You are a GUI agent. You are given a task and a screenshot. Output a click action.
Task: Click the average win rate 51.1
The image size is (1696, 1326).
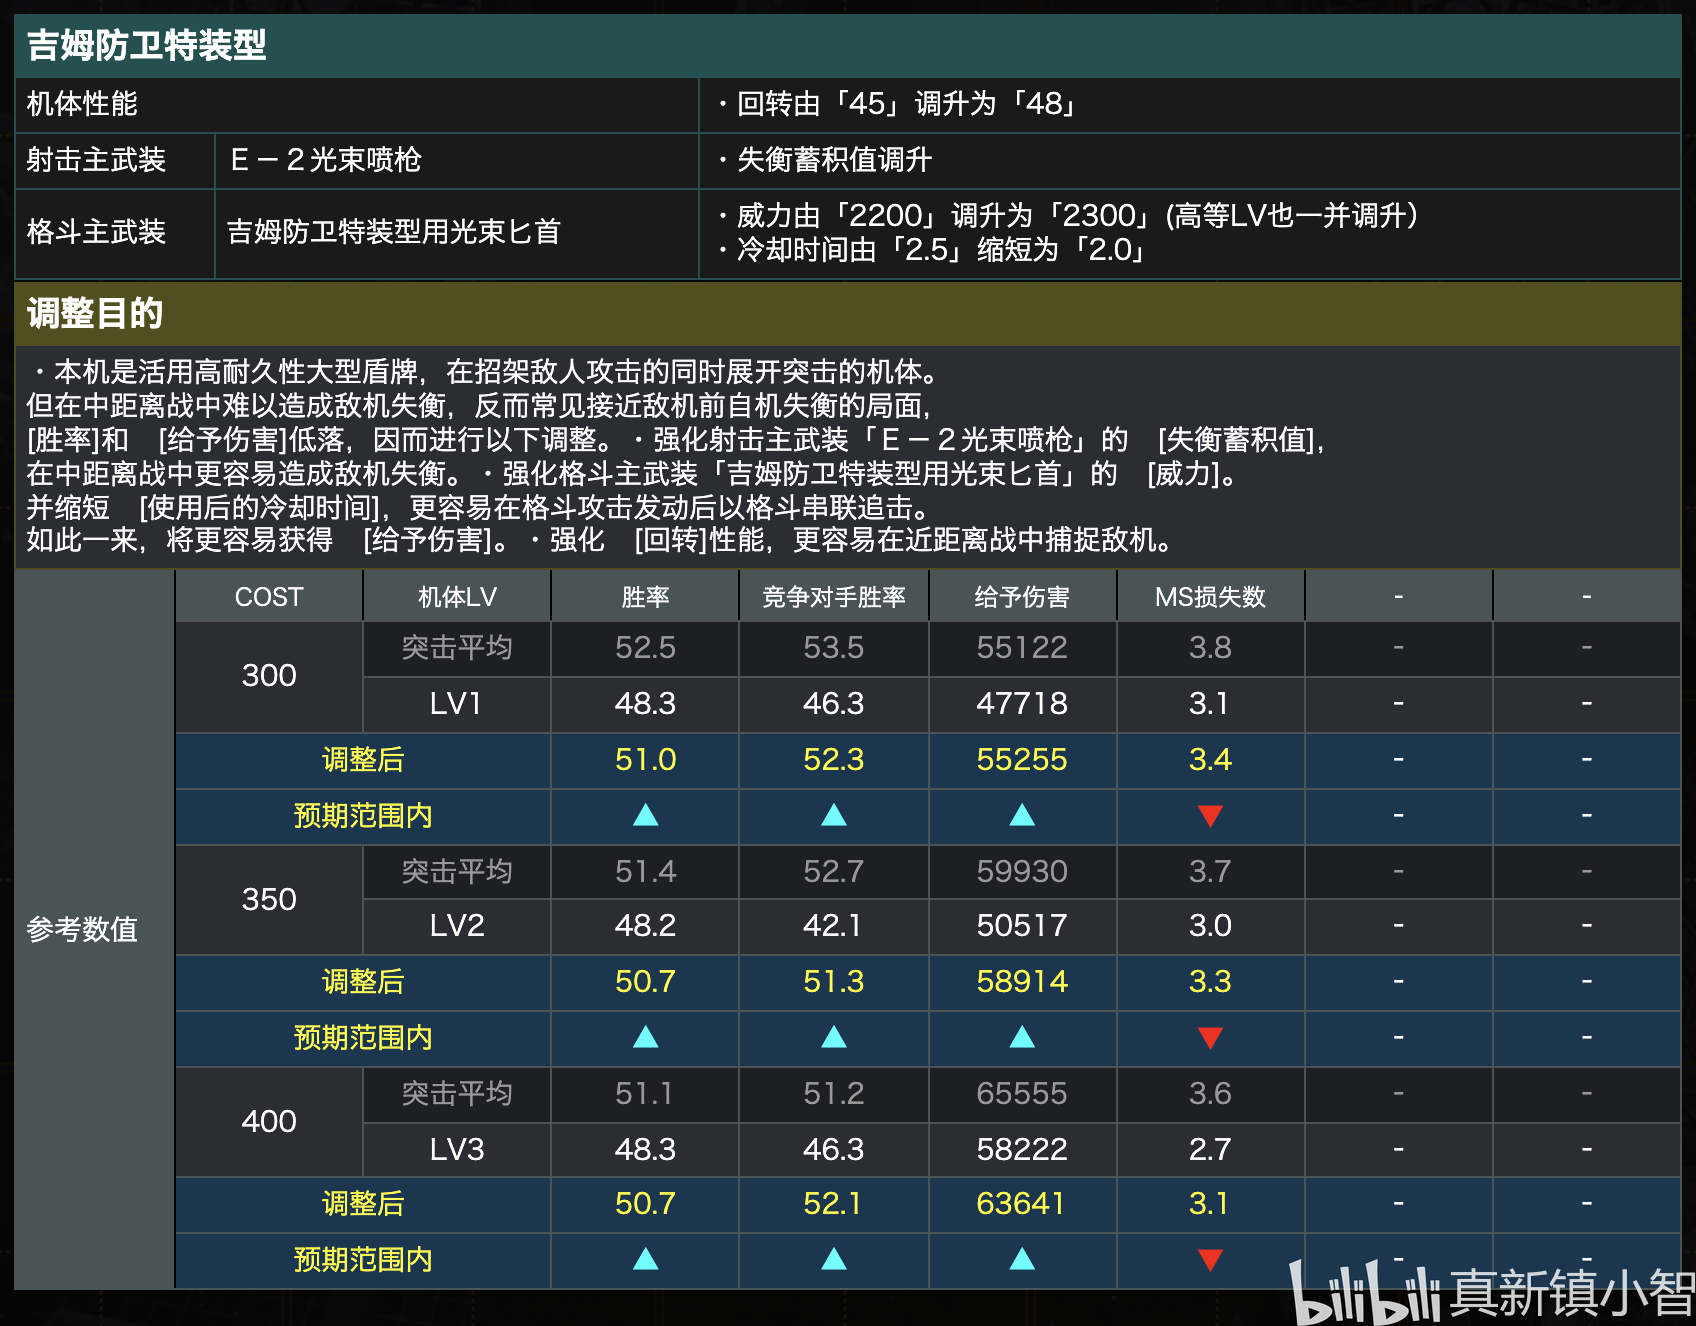coord(644,1093)
